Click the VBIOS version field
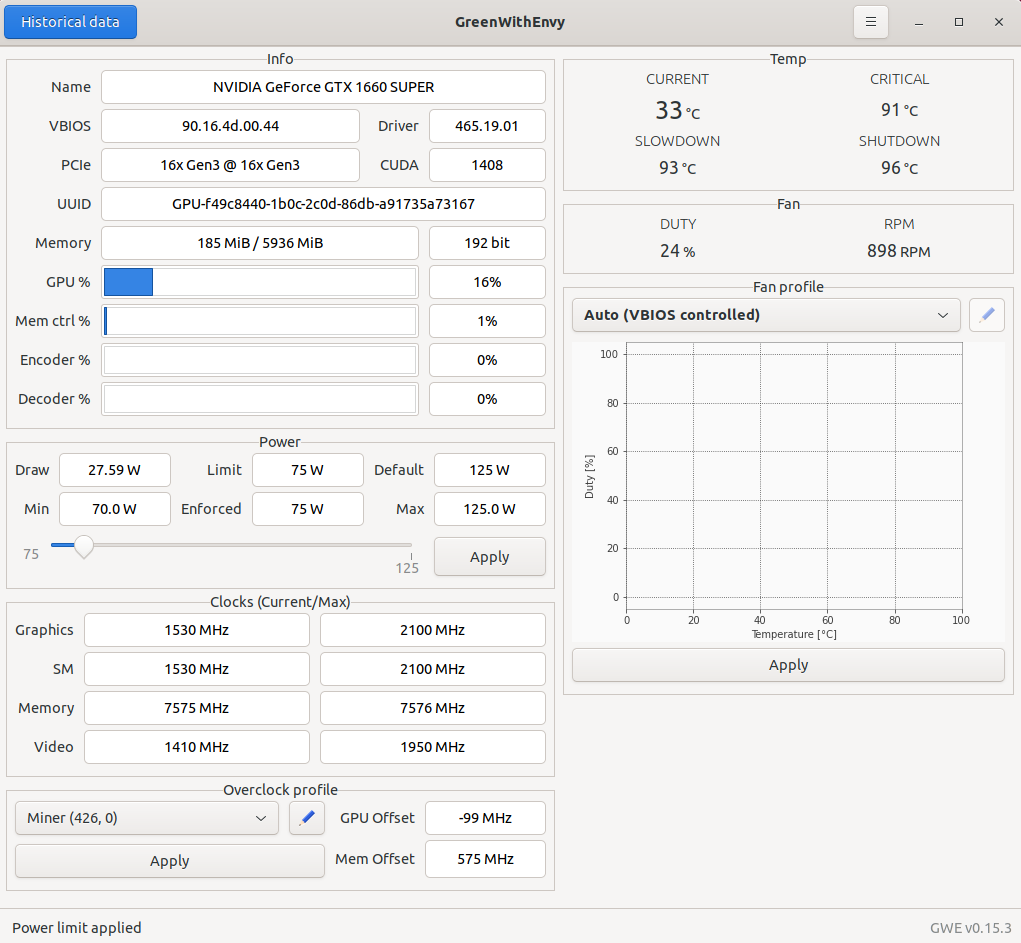 pyautogui.click(x=230, y=126)
